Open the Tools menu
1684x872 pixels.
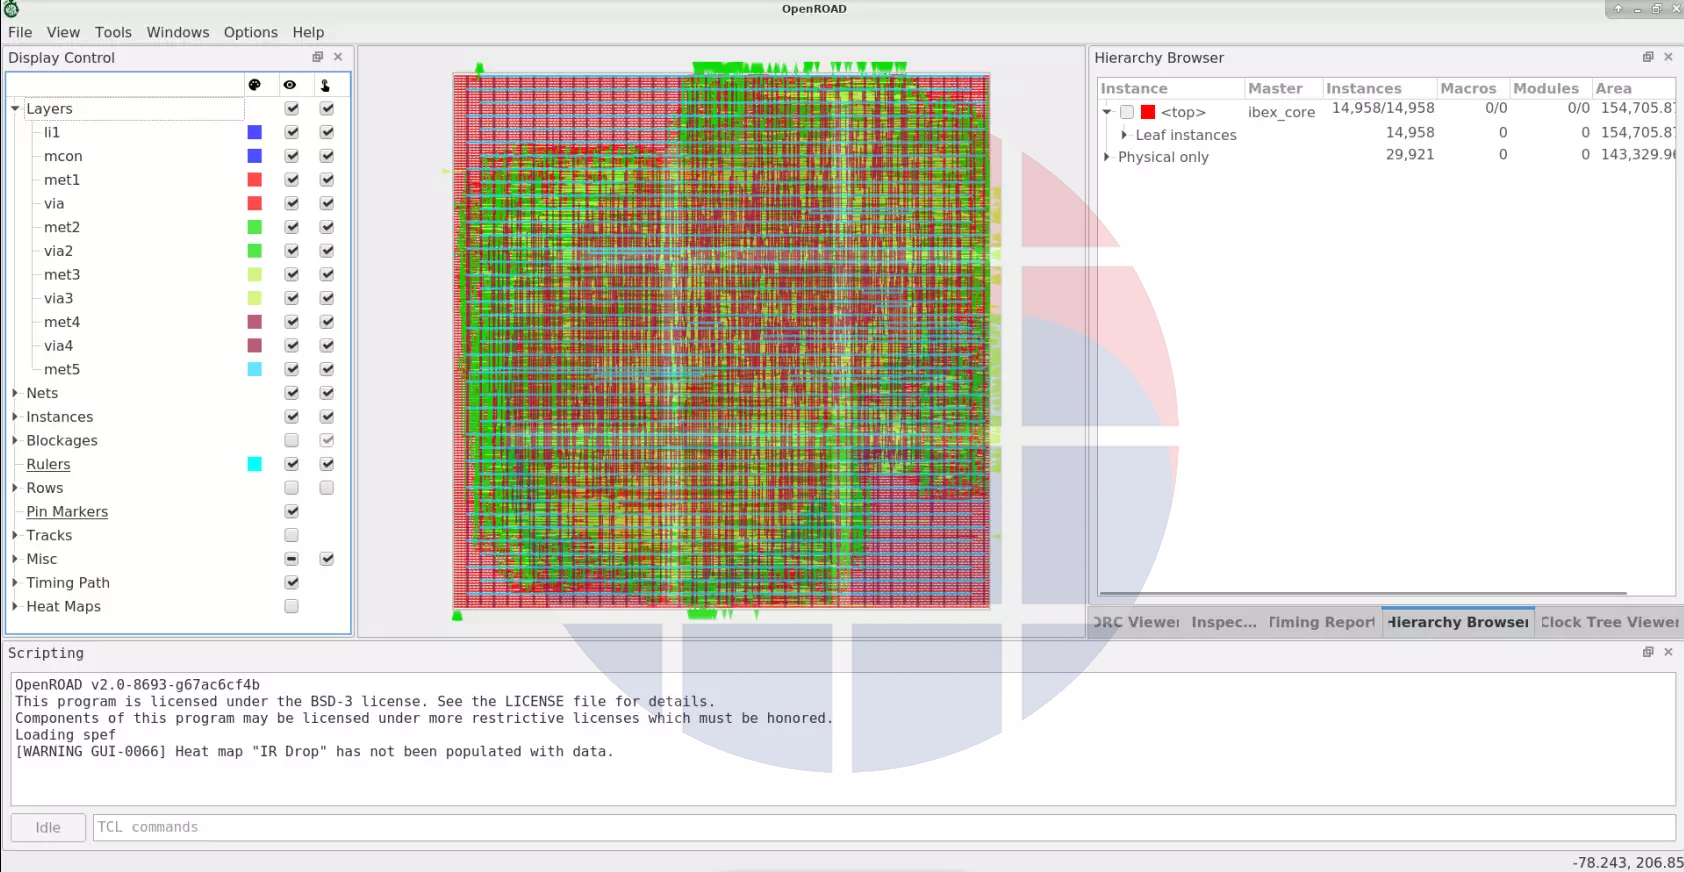113,32
